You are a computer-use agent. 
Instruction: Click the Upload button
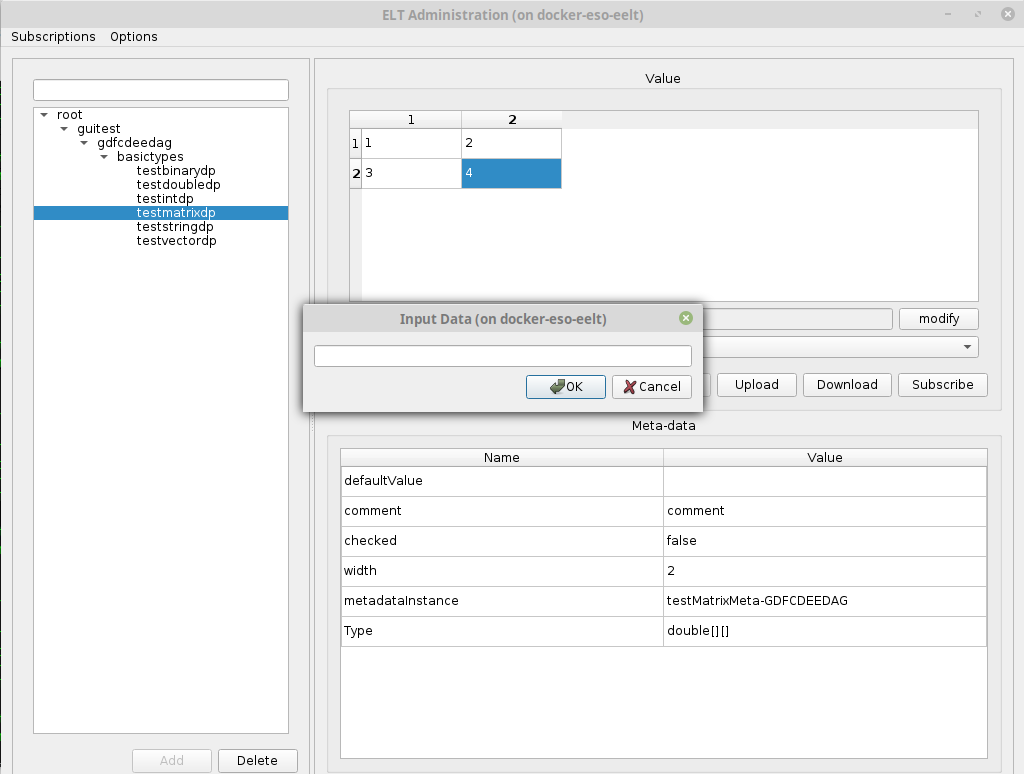tap(756, 385)
